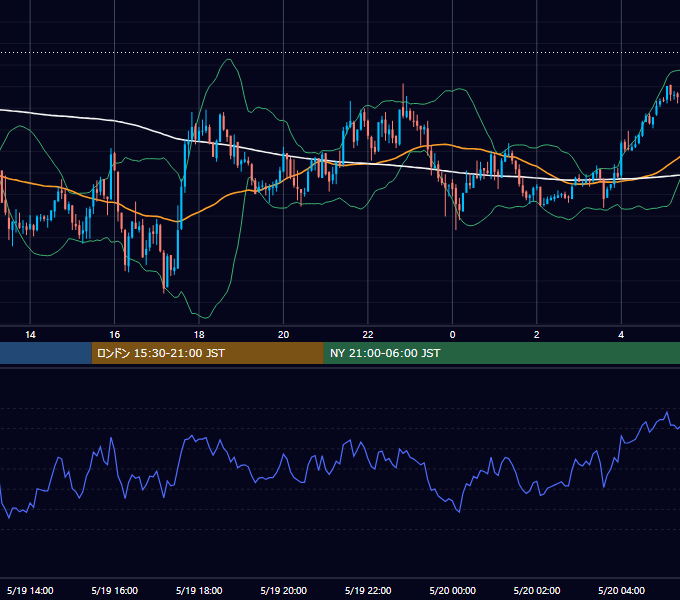Click the 5/19 20:00 date label
Viewport: 680px width, 600px height.
(x=284, y=590)
